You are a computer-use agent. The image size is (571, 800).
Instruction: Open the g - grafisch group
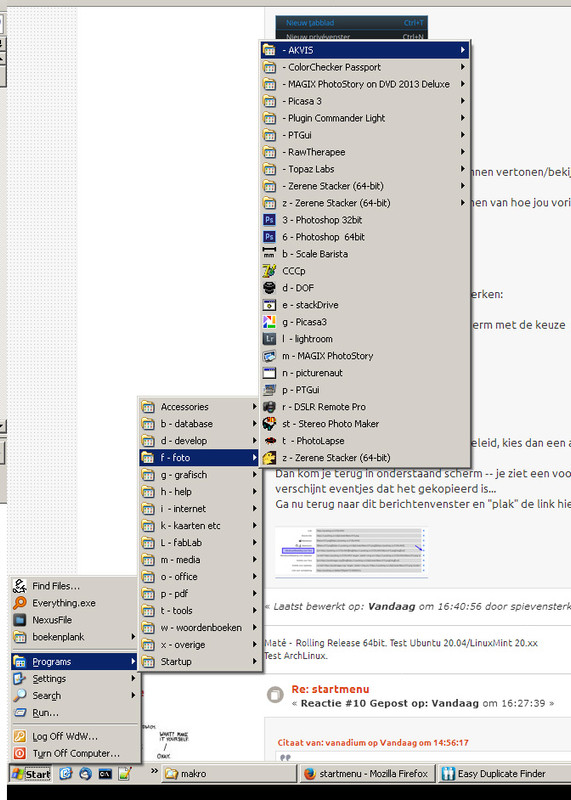tap(200, 474)
